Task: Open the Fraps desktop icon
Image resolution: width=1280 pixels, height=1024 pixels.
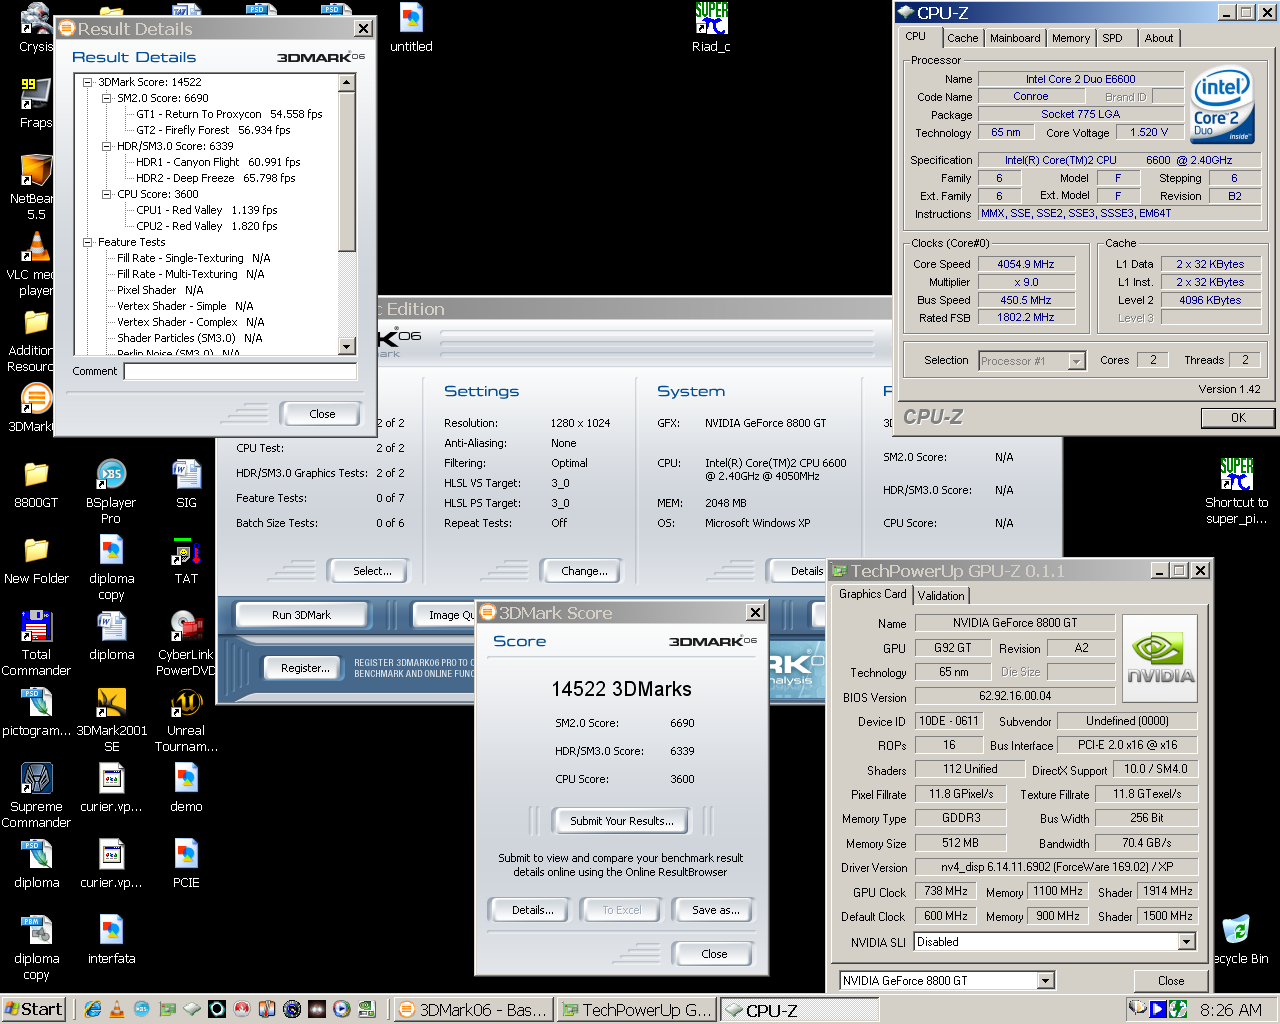Action: (x=36, y=101)
